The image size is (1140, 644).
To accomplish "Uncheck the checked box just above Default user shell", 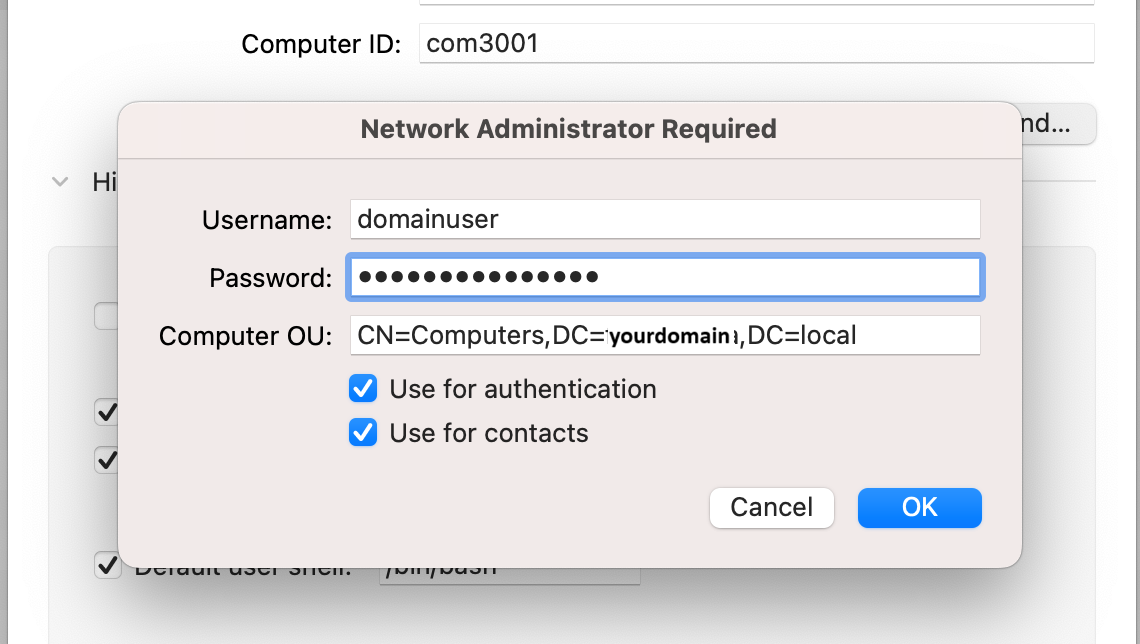I will pos(106,460).
